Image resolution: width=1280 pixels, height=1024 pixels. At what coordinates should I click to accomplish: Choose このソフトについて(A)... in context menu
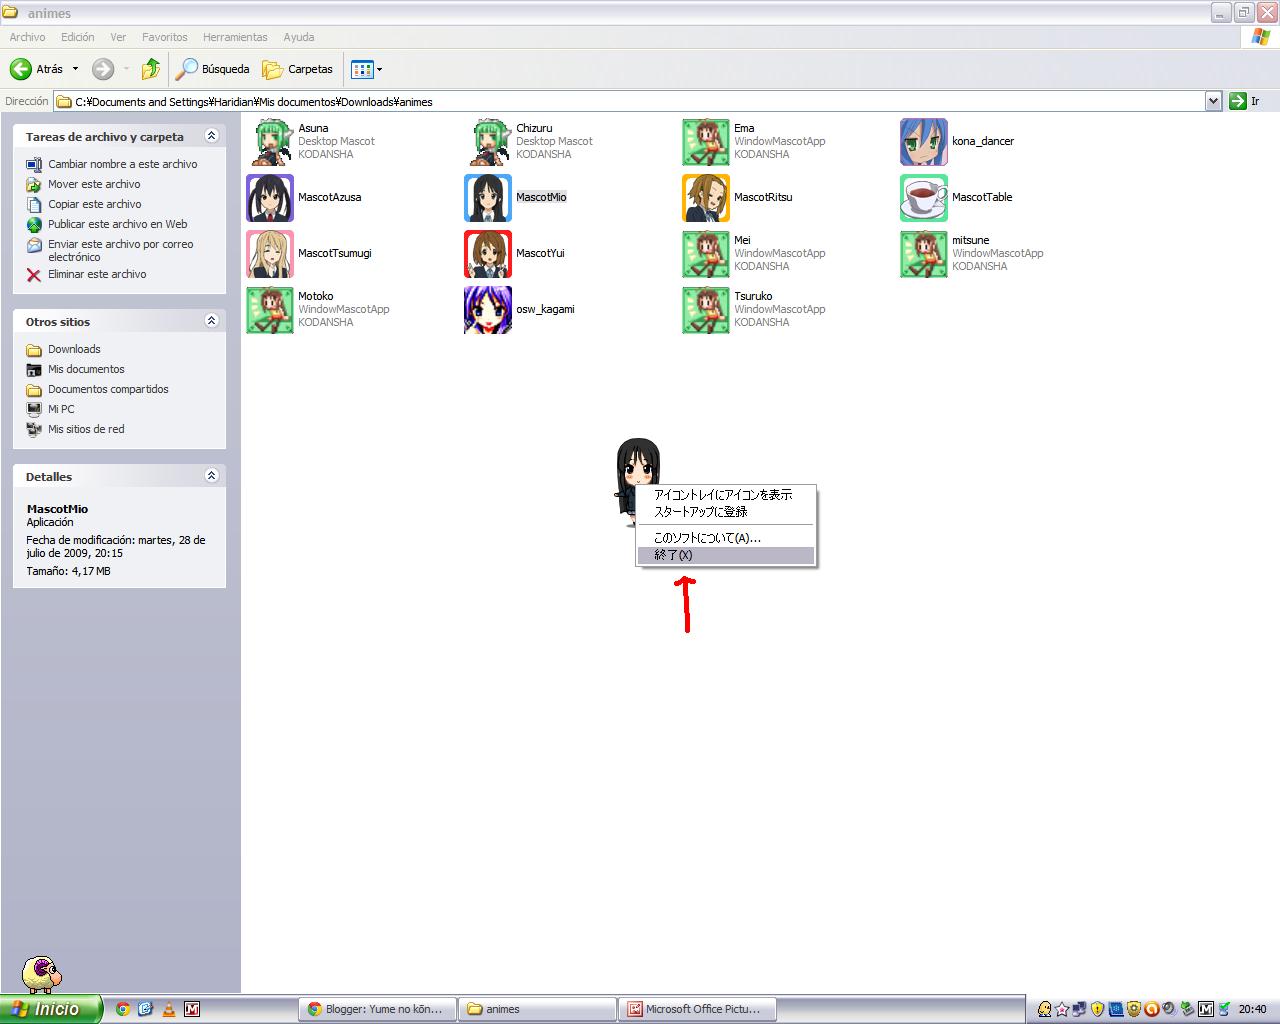(726, 538)
